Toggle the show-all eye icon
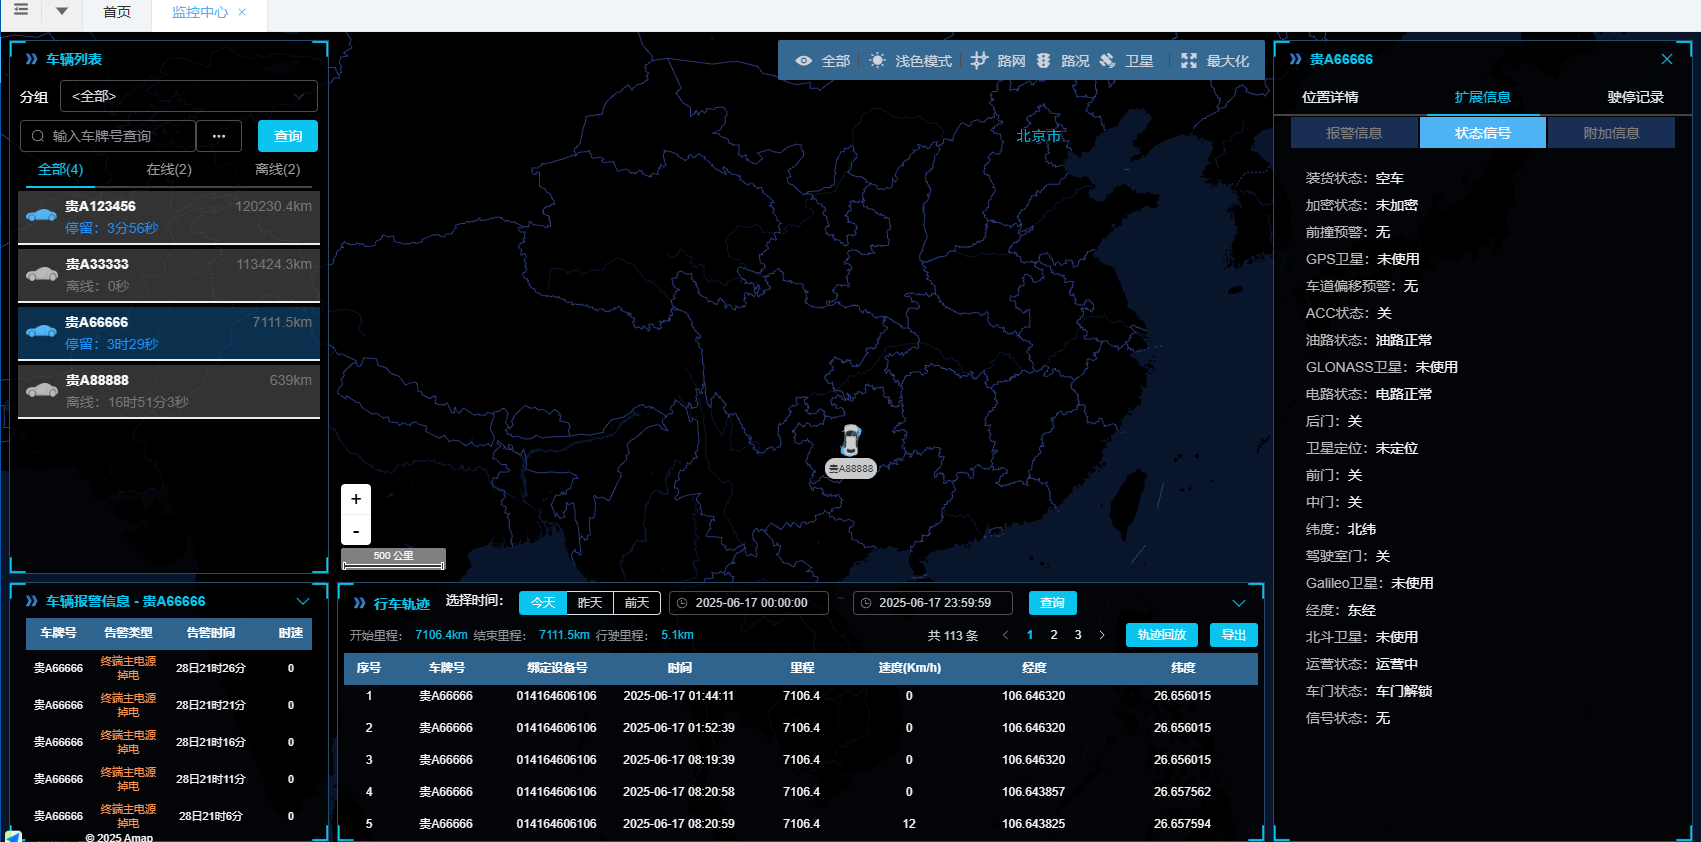1701x842 pixels. [x=803, y=61]
